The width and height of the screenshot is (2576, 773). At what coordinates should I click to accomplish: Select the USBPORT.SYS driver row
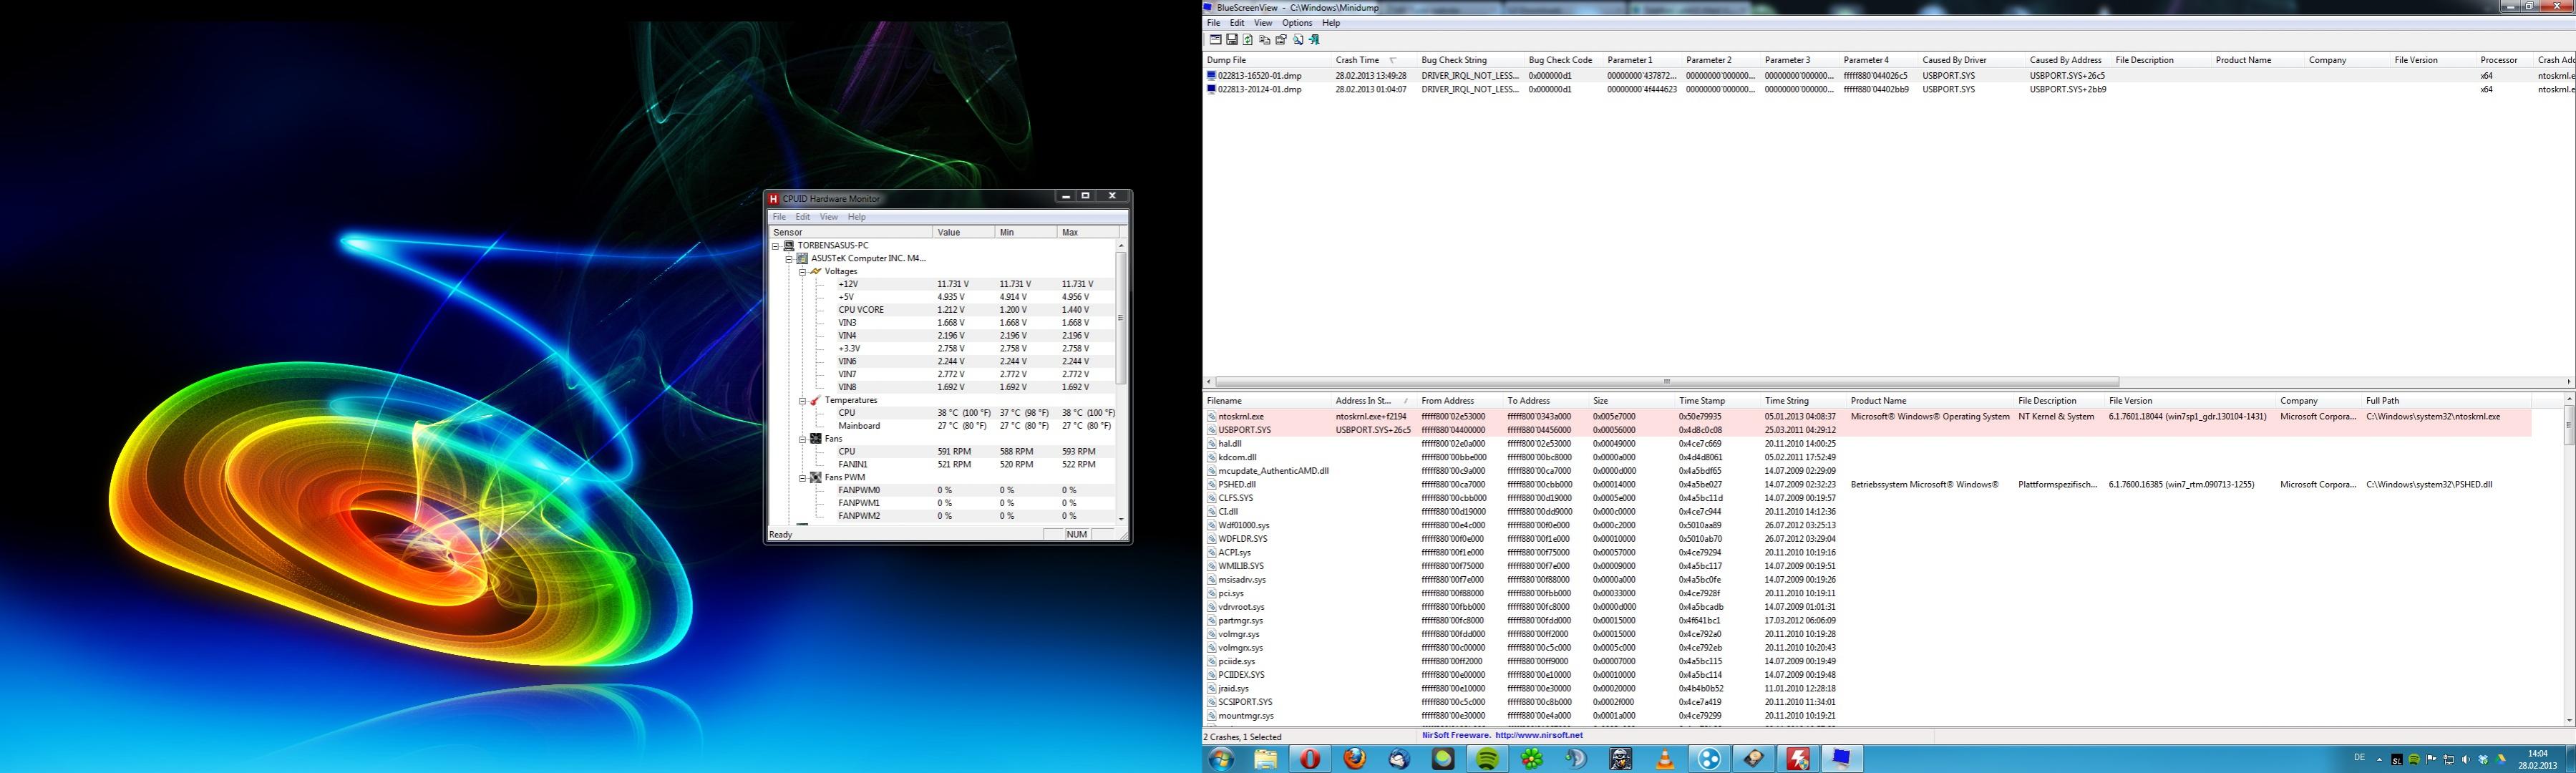tap(1244, 430)
